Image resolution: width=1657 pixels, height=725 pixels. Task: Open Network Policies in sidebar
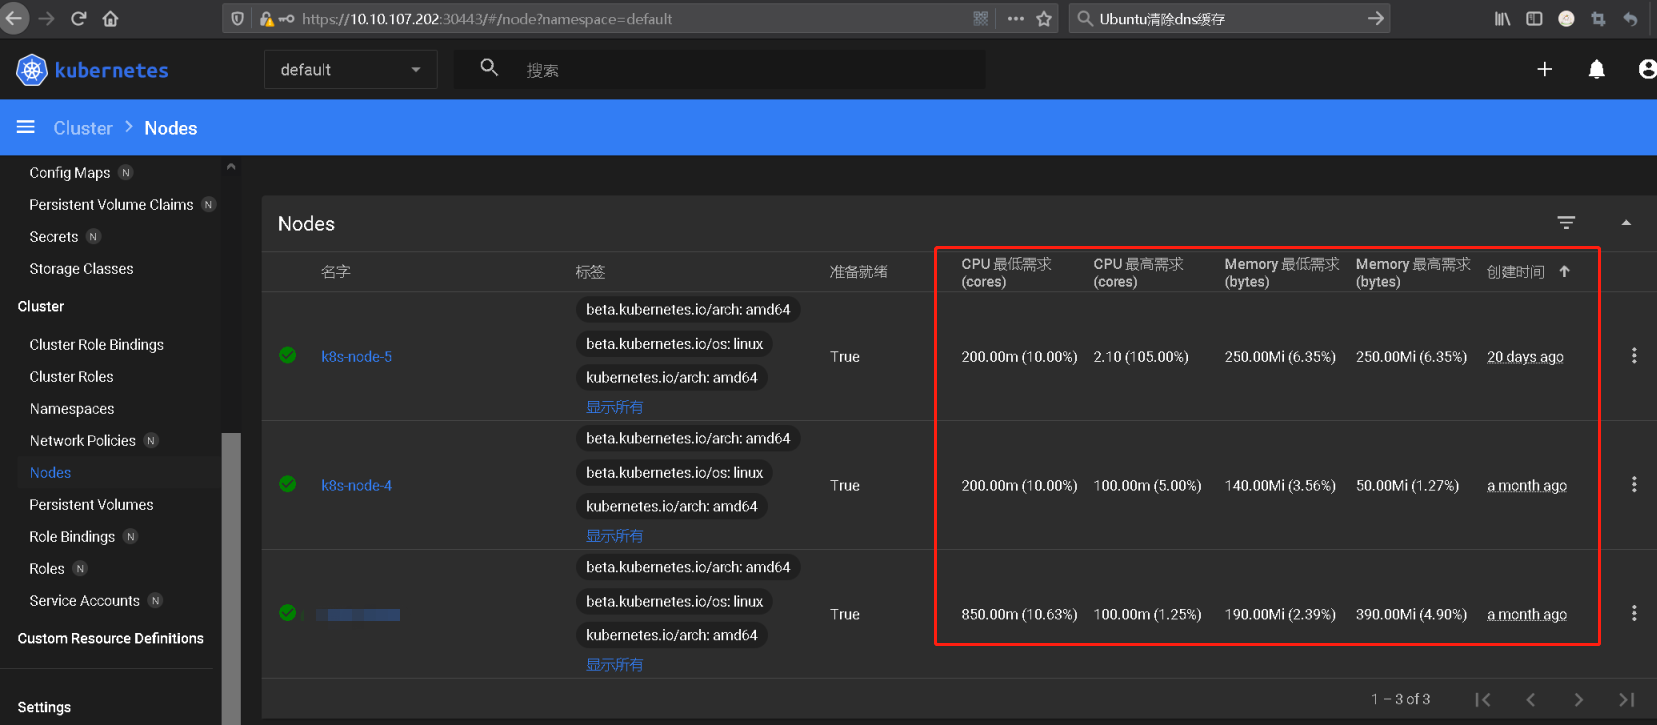tap(83, 440)
